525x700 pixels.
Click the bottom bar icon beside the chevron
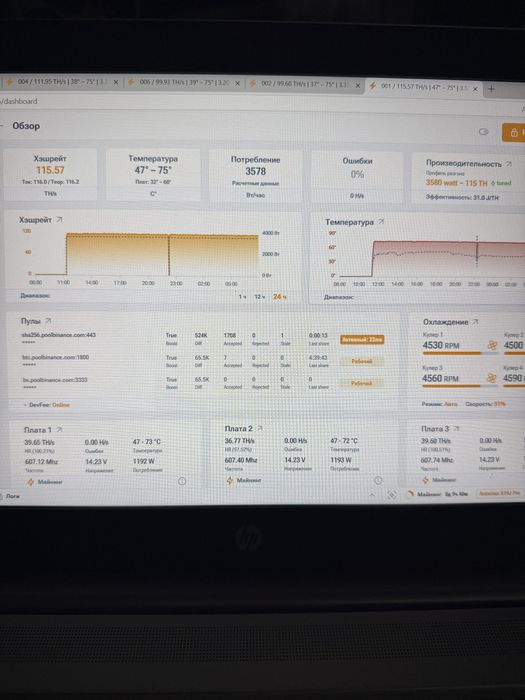pyautogui.click(x=392, y=495)
